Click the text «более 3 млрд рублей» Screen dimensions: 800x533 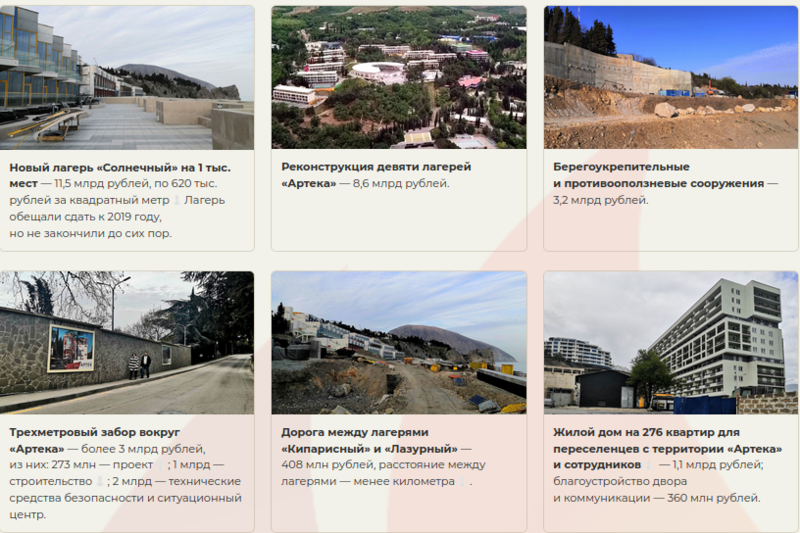click(143, 449)
